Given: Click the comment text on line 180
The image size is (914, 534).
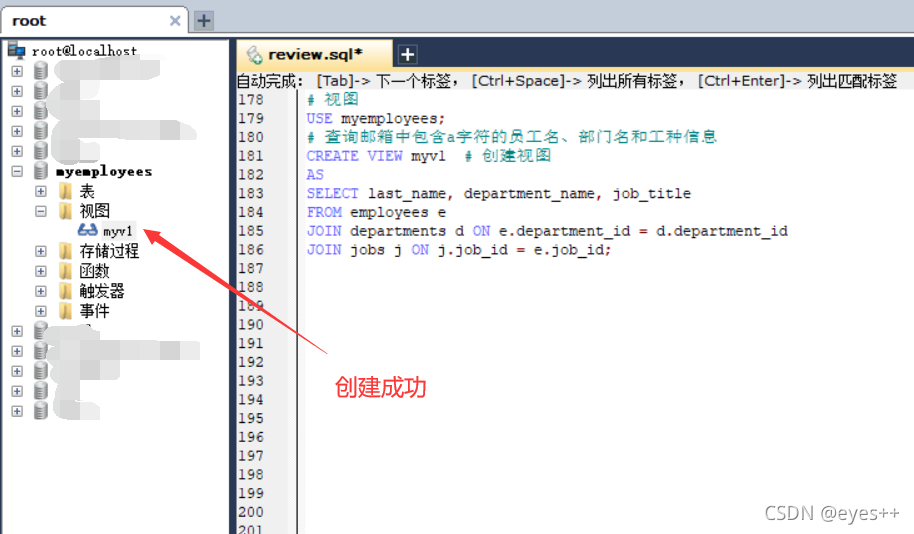Looking at the screenshot, I should click(512, 136).
